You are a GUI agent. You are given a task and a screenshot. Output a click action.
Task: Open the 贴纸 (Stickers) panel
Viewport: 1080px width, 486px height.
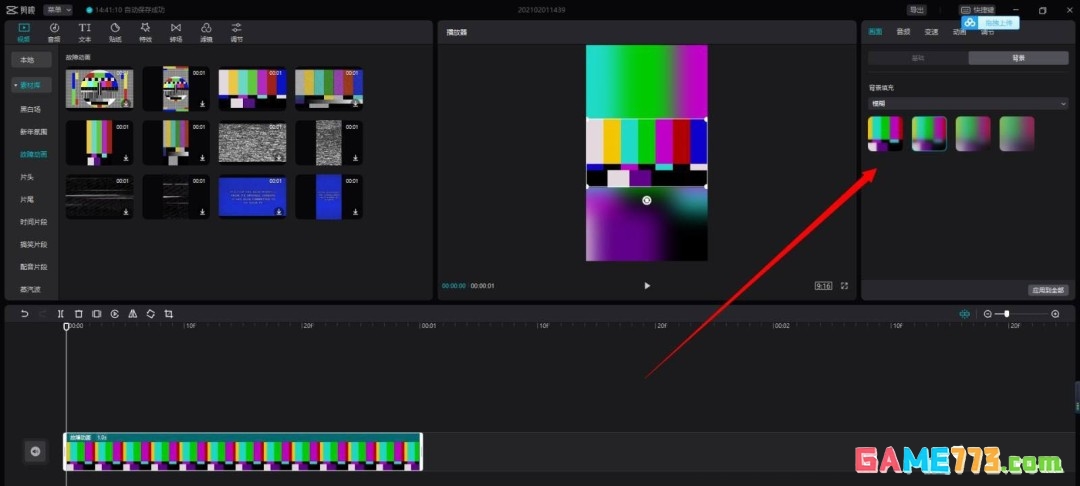tap(115, 31)
